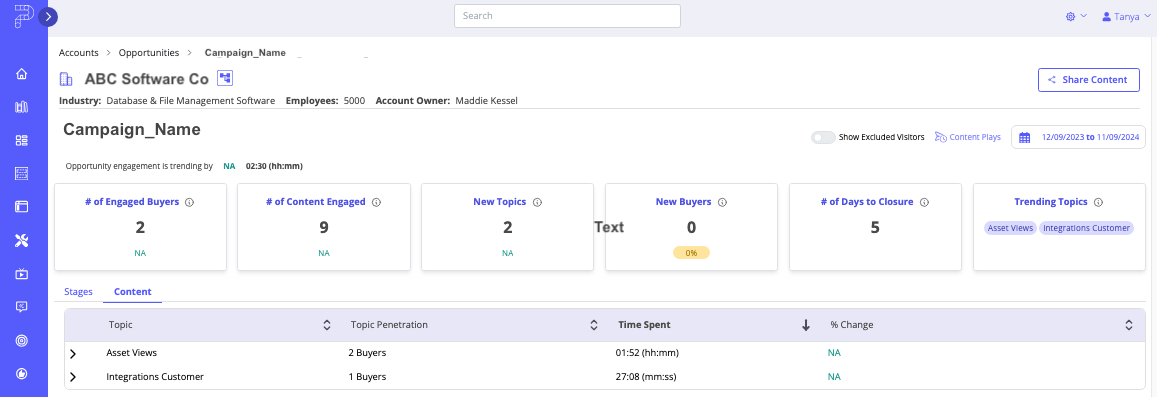The image size is (1157, 397).
Task: Open the org hierarchy icon next to ABC Software Co
Action: 224,78
